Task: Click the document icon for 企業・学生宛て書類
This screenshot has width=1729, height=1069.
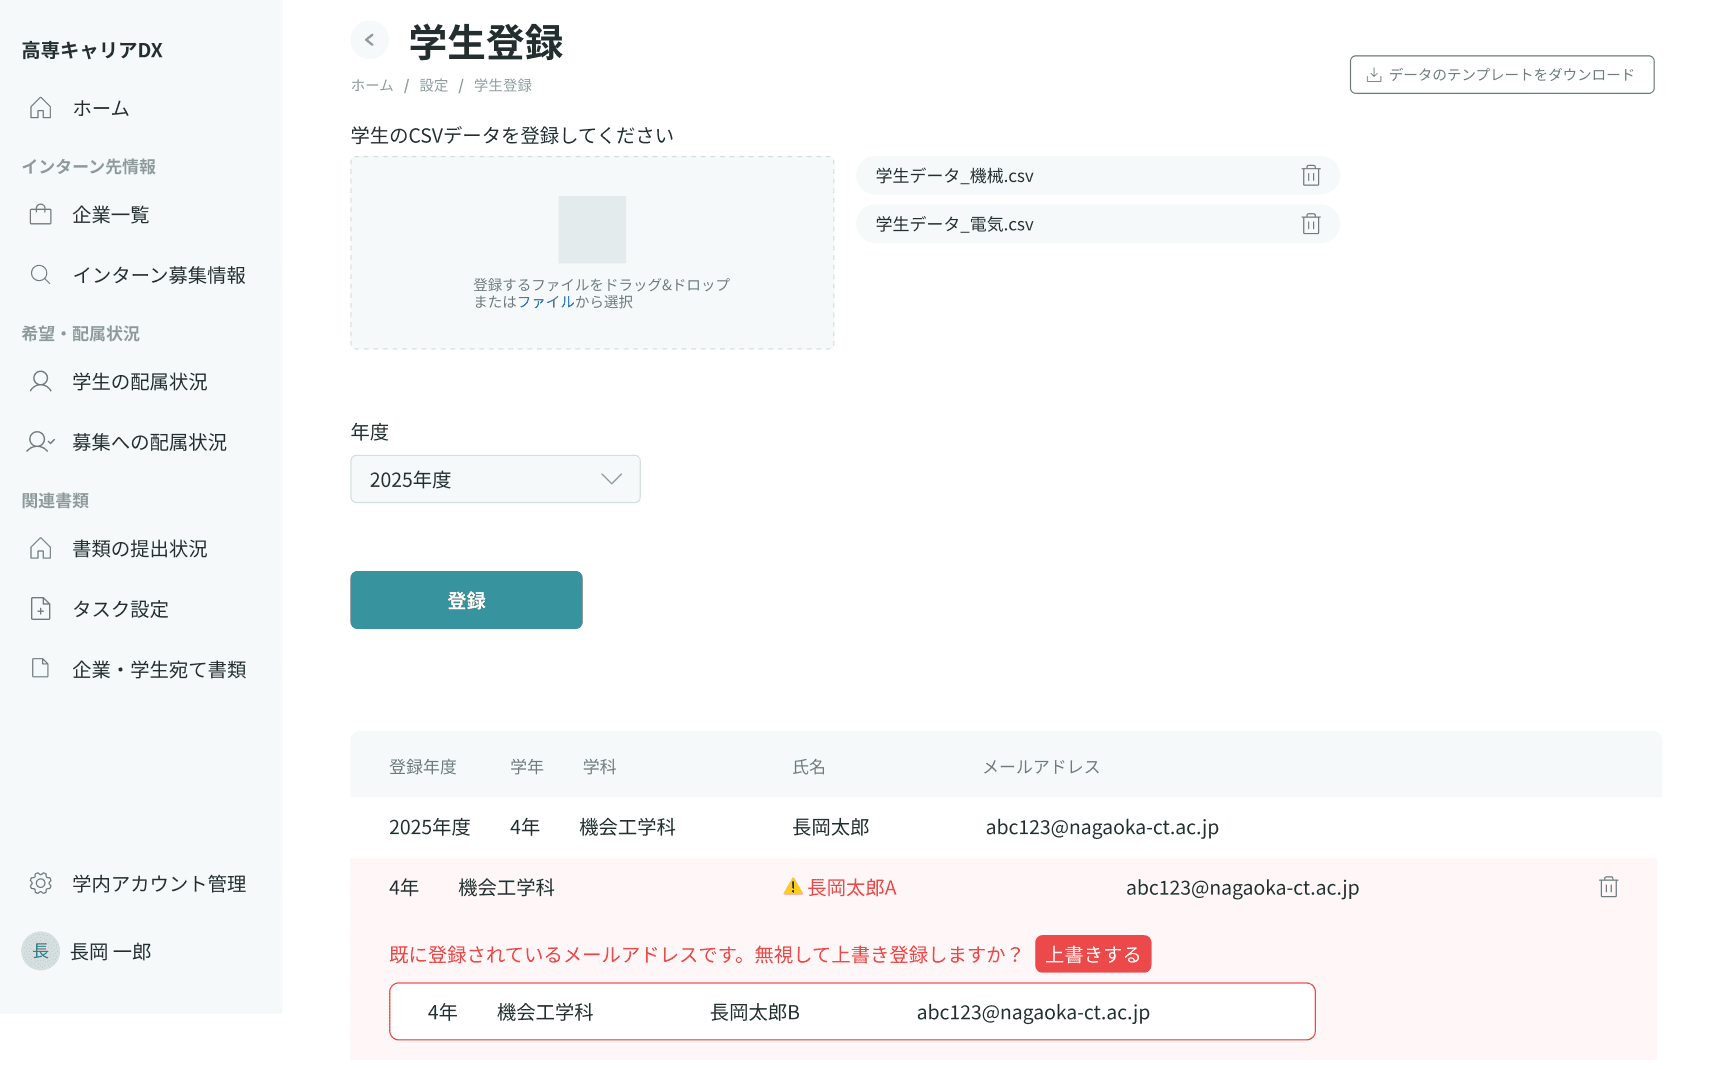Action: [x=40, y=669]
